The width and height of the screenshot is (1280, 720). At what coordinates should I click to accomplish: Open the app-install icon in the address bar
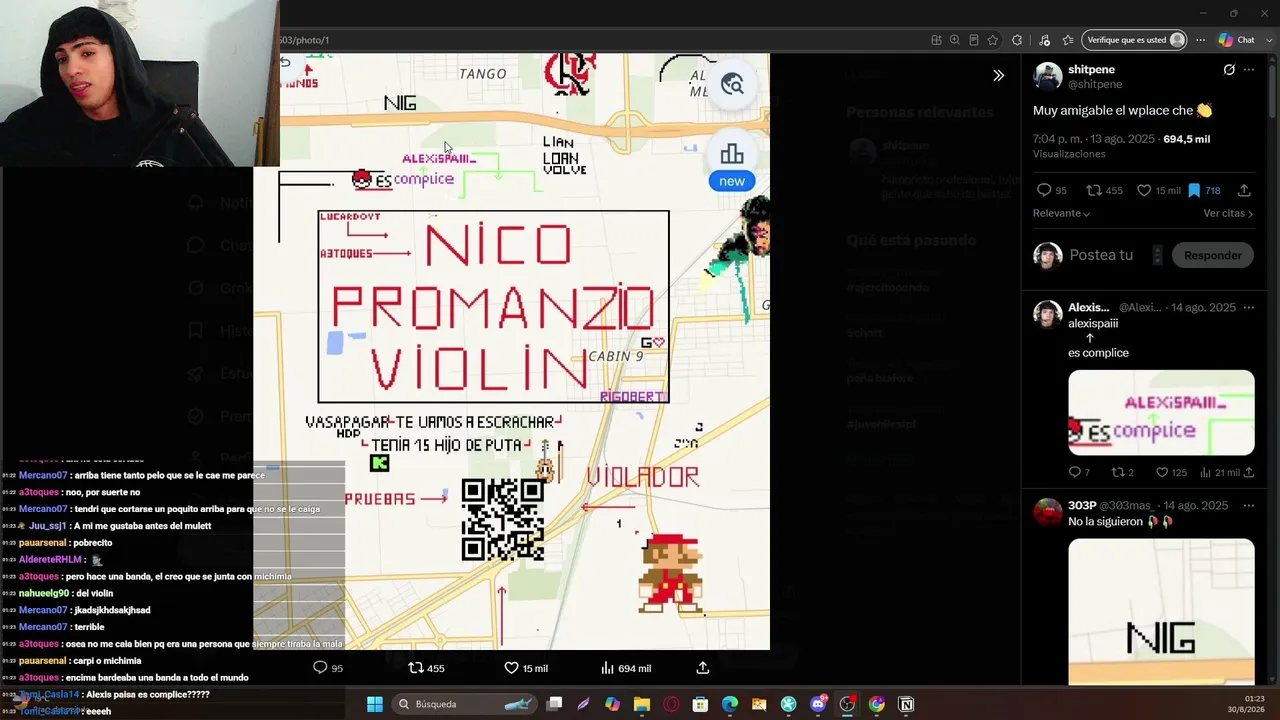[x=936, y=40]
